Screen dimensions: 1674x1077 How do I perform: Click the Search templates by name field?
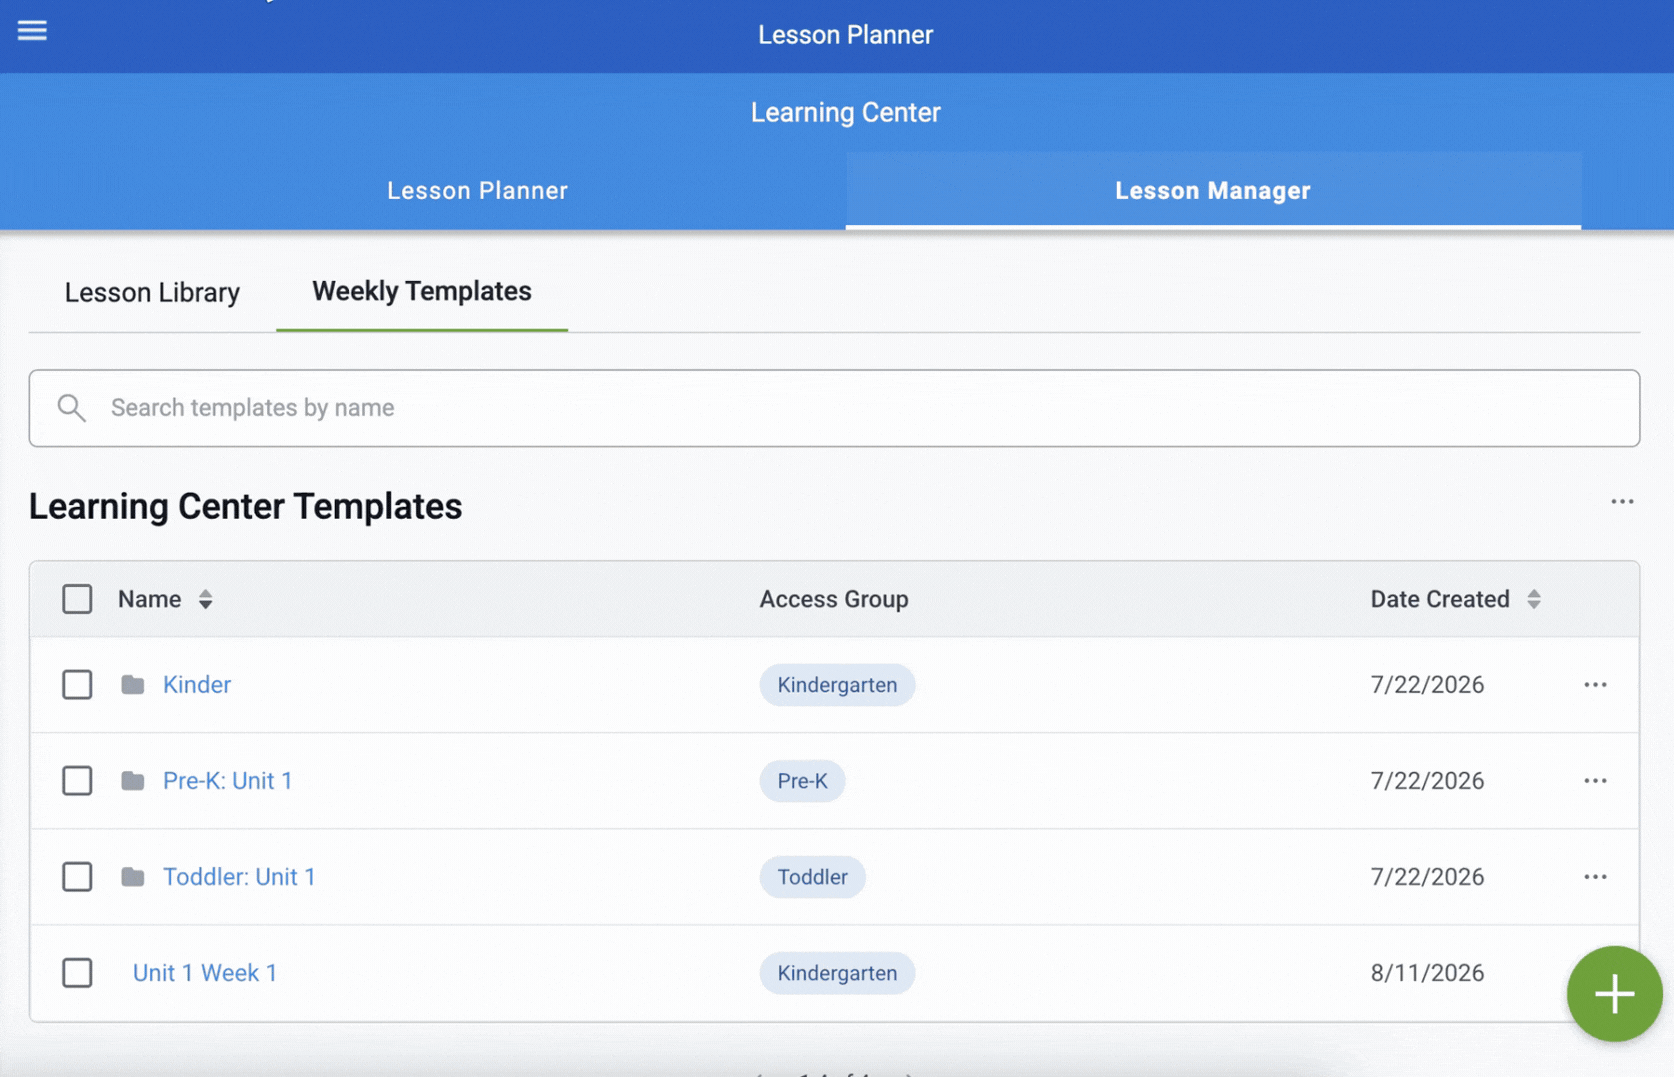[x=834, y=408]
